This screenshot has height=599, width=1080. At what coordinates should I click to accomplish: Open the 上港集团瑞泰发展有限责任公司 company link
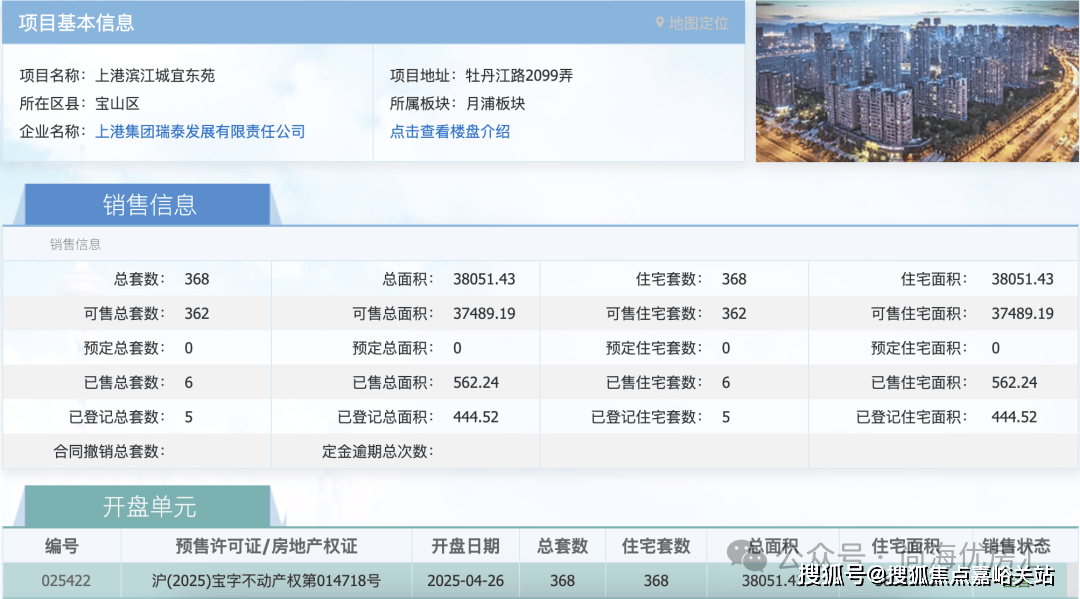pos(200,132)
